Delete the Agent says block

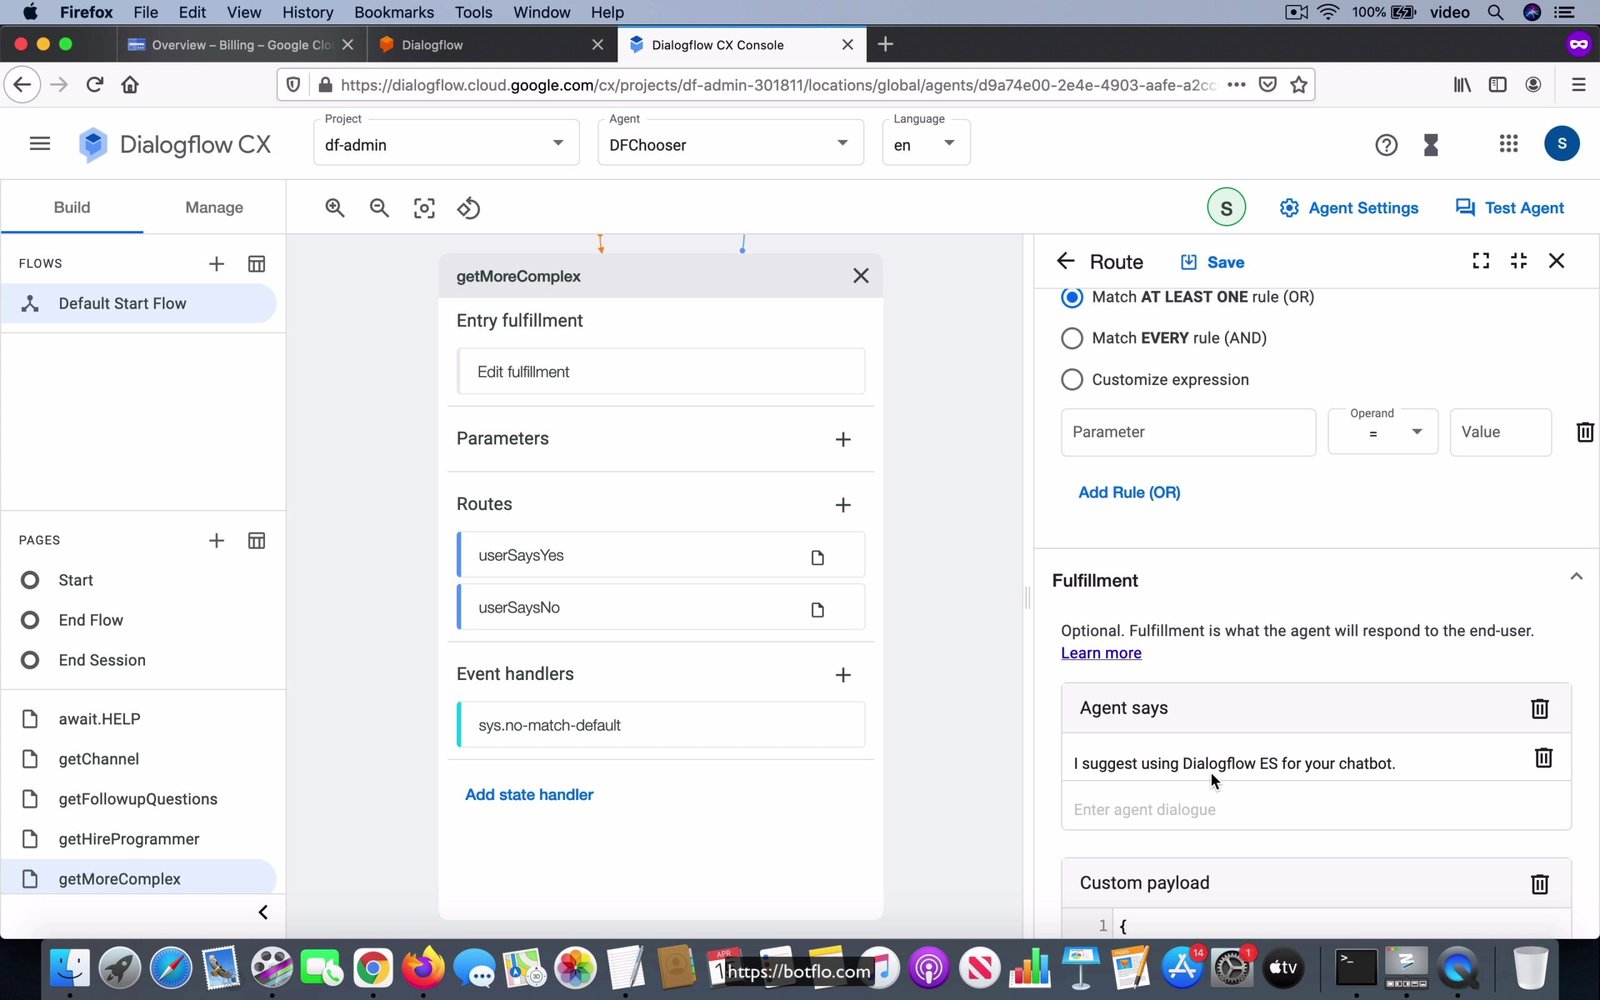click(x=1540, y=708)
